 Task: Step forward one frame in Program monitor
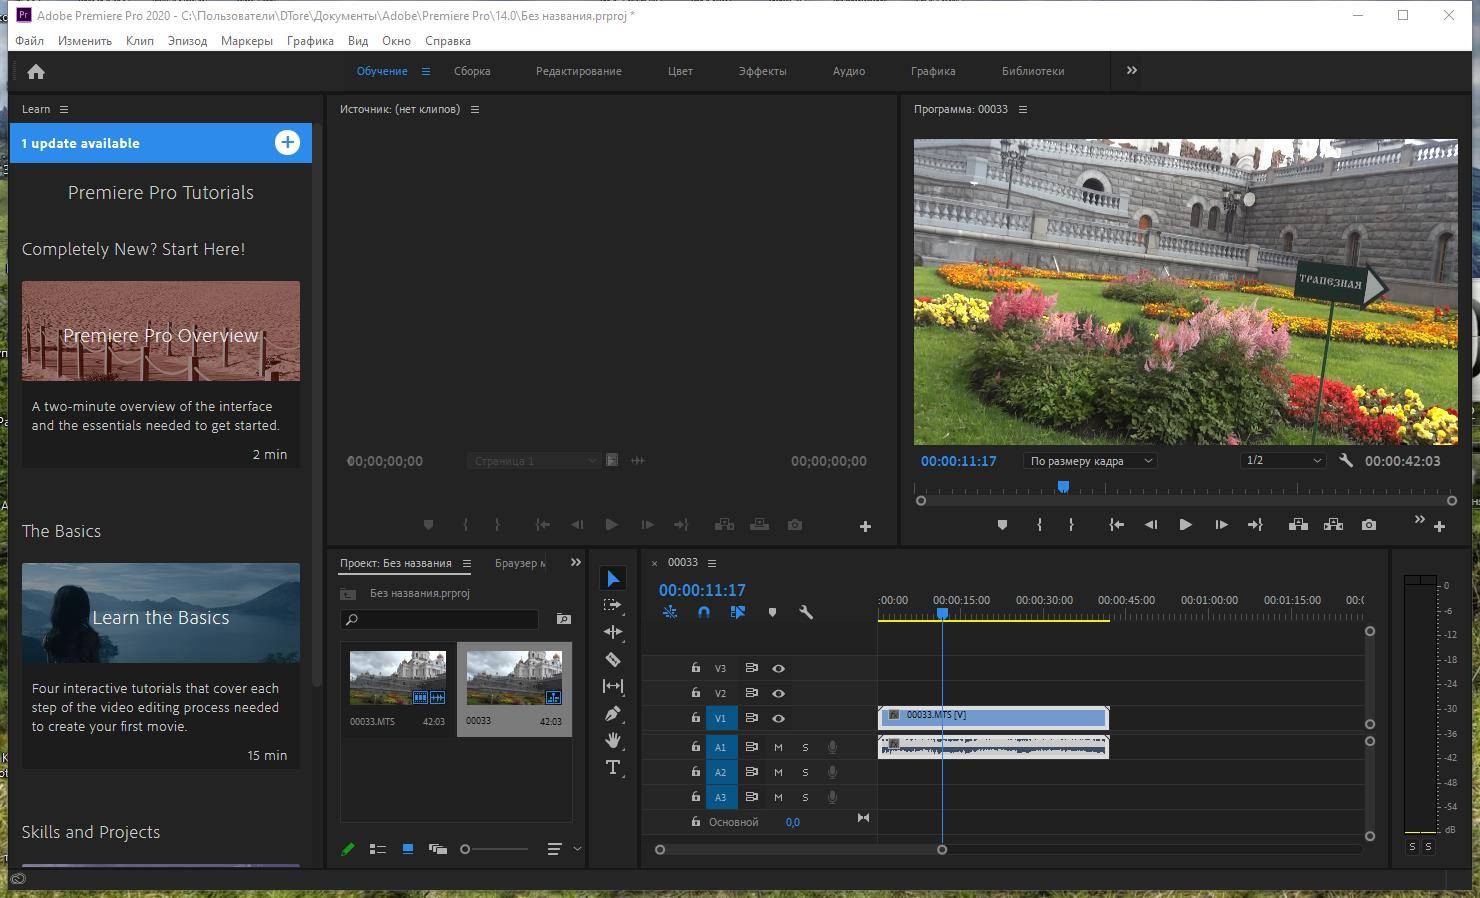[x=1221, y=525]
